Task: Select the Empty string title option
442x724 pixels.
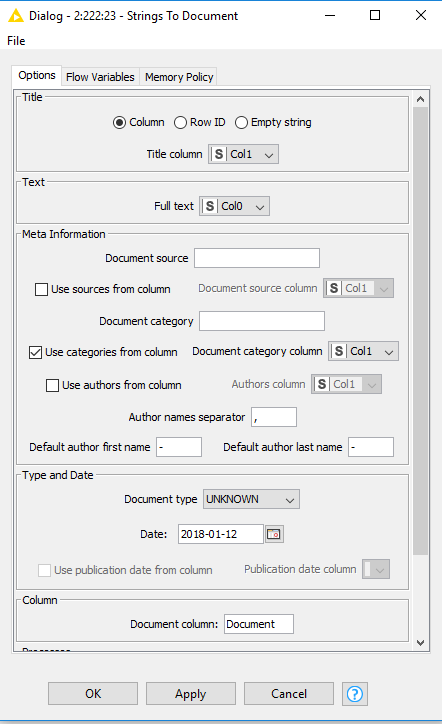Action: click(x=273, y=122)
